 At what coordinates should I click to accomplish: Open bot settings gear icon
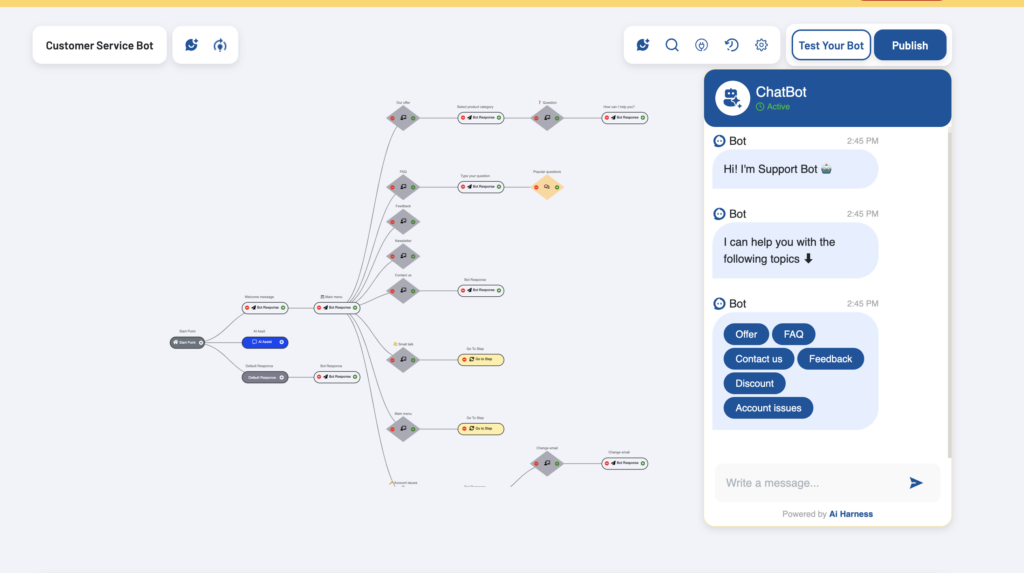click(x=761, y=45)
